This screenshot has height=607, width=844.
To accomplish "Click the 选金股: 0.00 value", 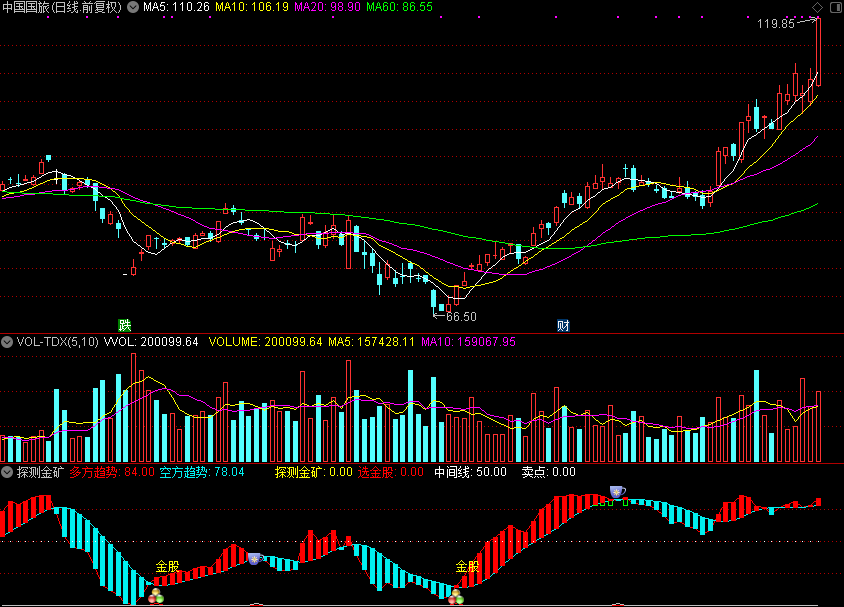I will click(391, 472).
